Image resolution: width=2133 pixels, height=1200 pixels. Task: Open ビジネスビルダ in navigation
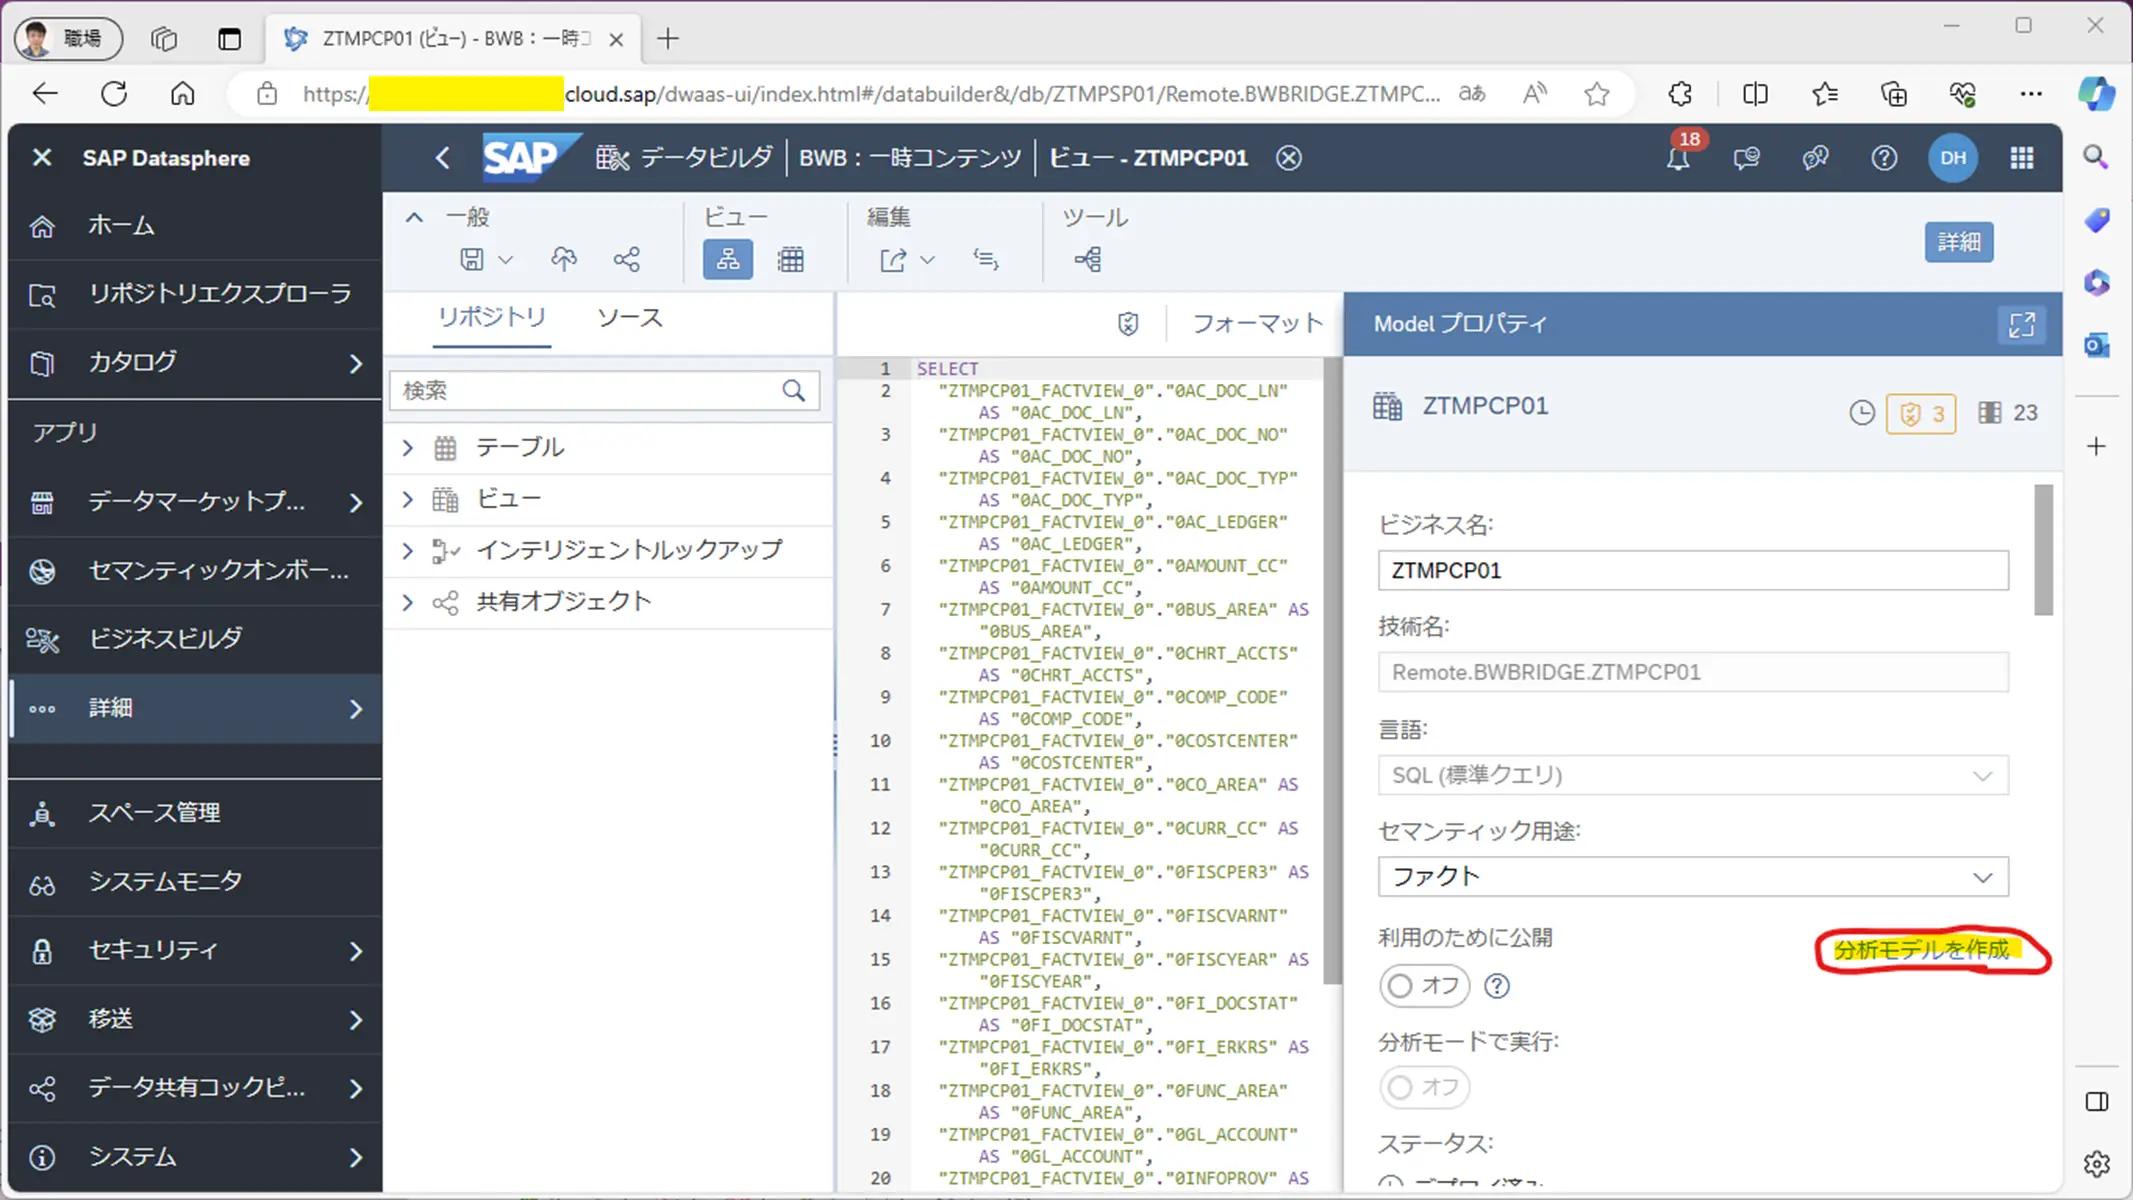pos(195,639)
